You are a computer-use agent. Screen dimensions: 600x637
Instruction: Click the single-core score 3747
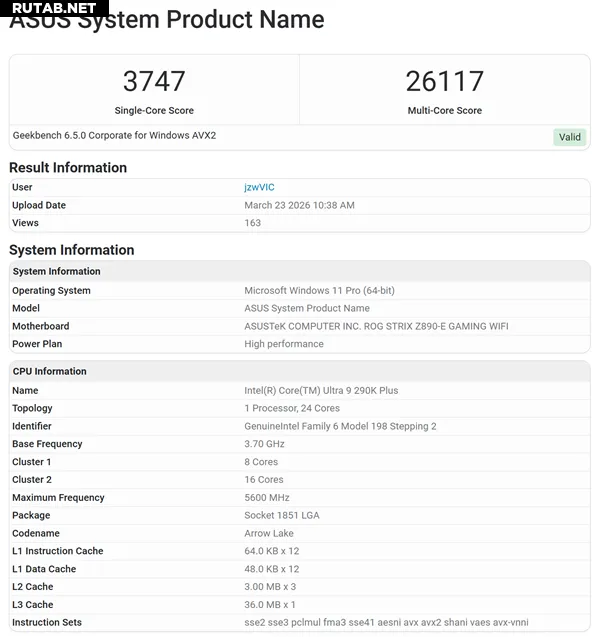pyautogui.click(x=154, y=81)
